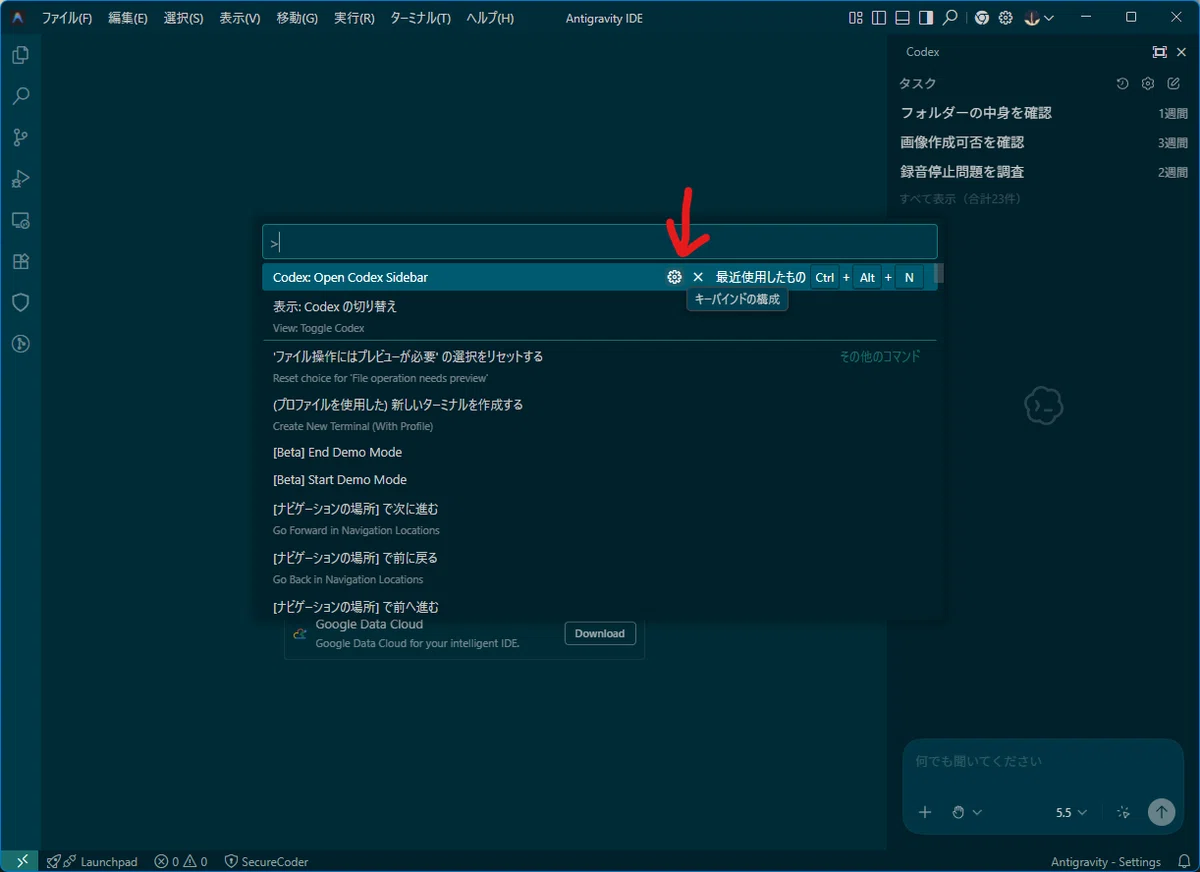Focus the 何でも聞いてください chat input
Viewport: 1200px width, 872px height.
1043,761
